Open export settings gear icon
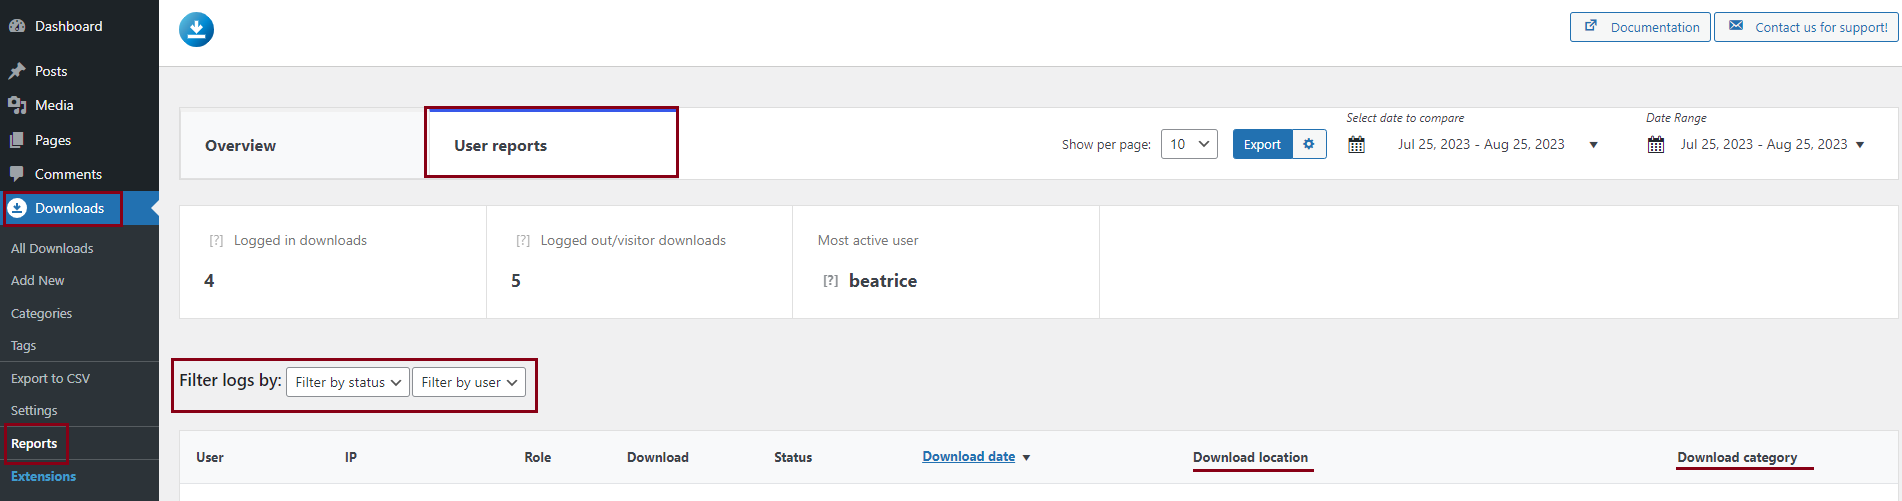Viewport: 1902px width, 501px height. click(x=1309, y=144)
